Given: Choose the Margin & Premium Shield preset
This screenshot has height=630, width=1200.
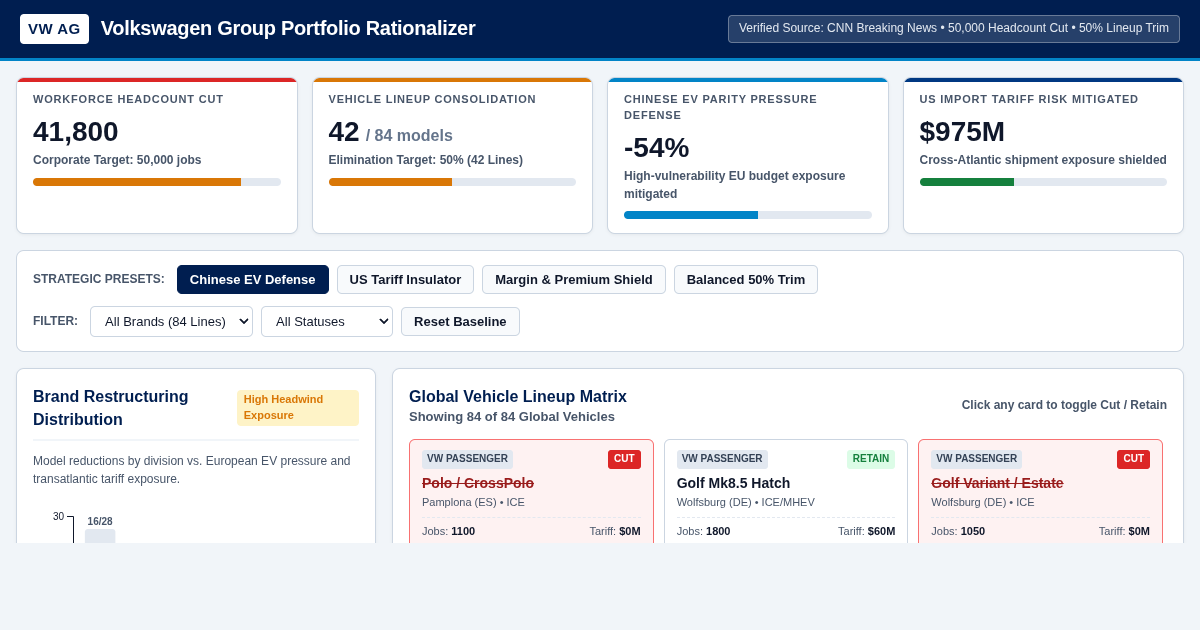Looking at the screenshot, I should click(x=574, y=279).
